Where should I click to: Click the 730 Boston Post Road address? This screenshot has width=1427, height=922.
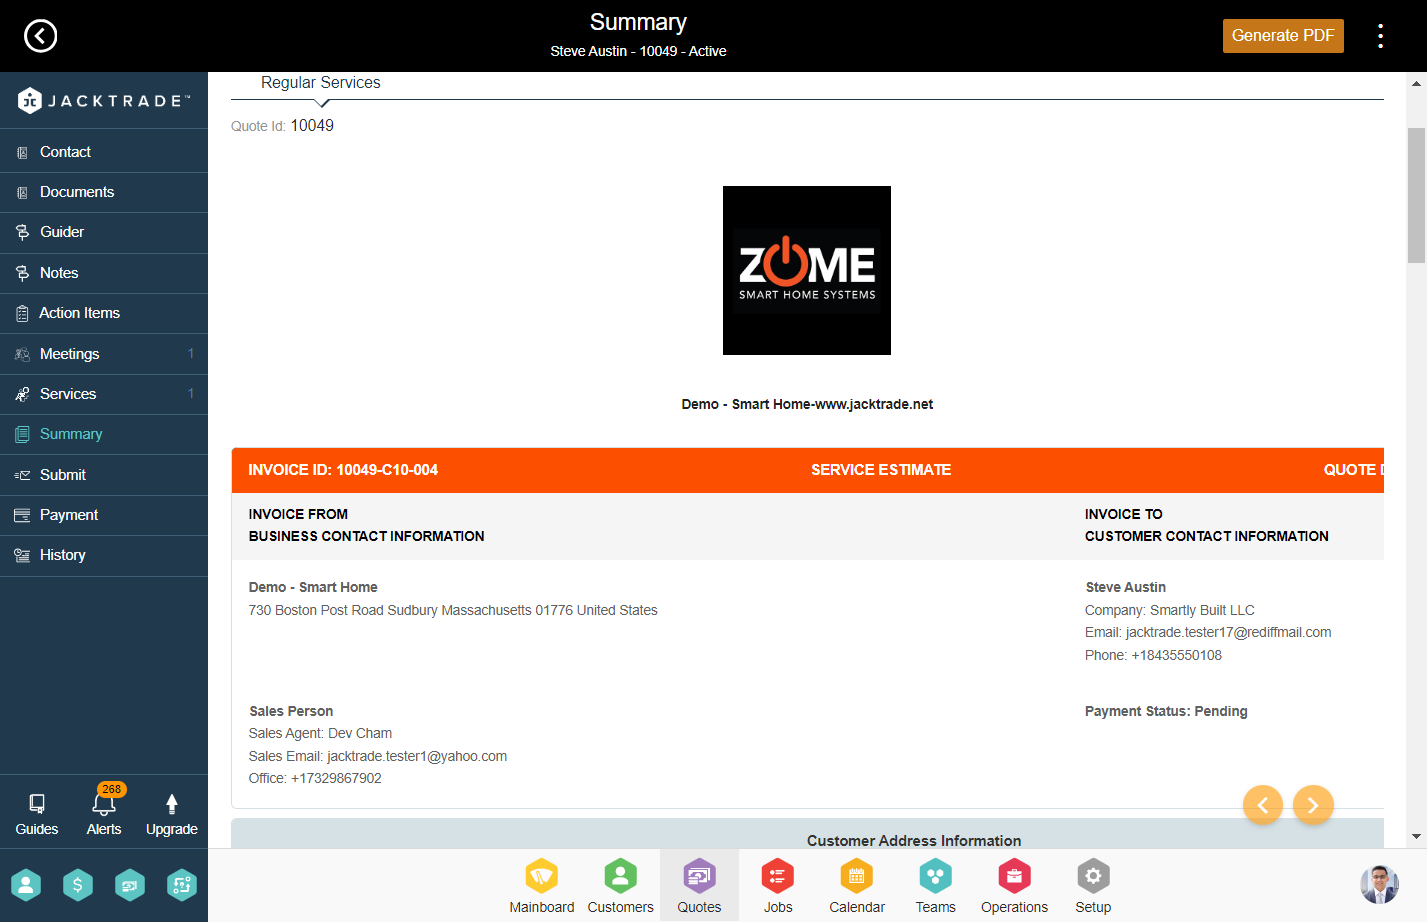coord(453,610)
